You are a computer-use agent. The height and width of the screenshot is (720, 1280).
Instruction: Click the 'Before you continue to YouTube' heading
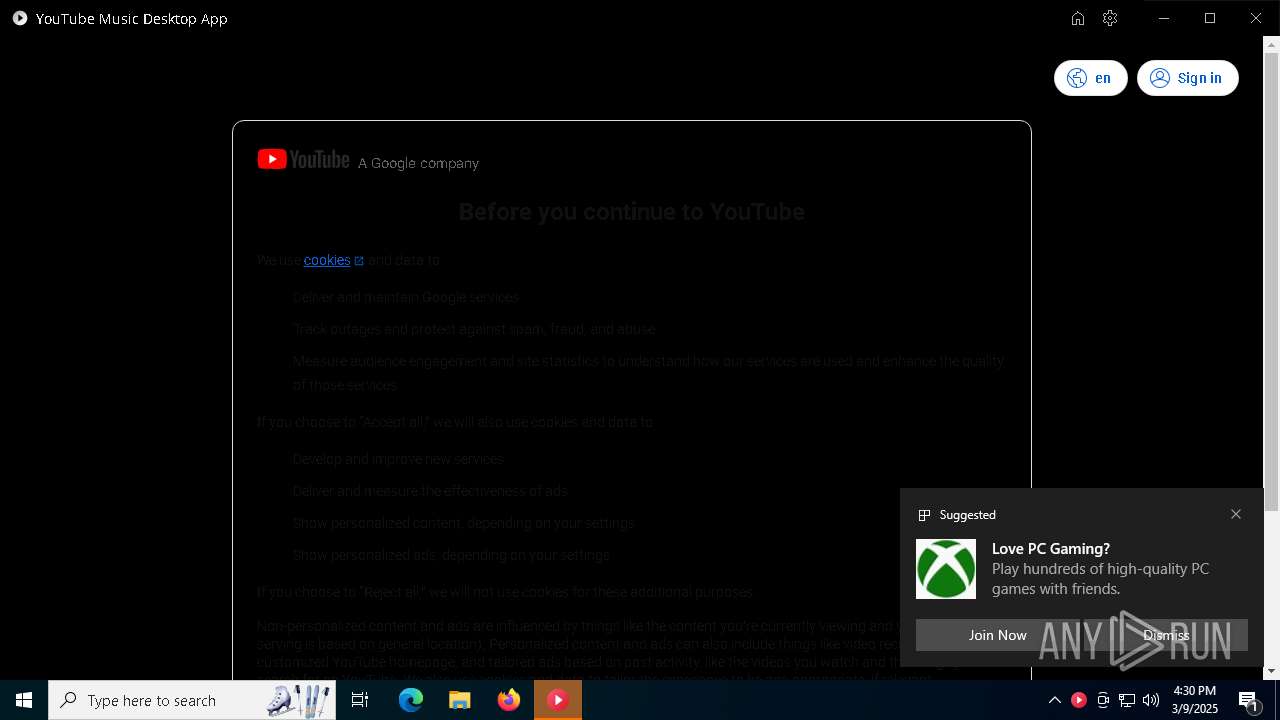coord(632,212)
